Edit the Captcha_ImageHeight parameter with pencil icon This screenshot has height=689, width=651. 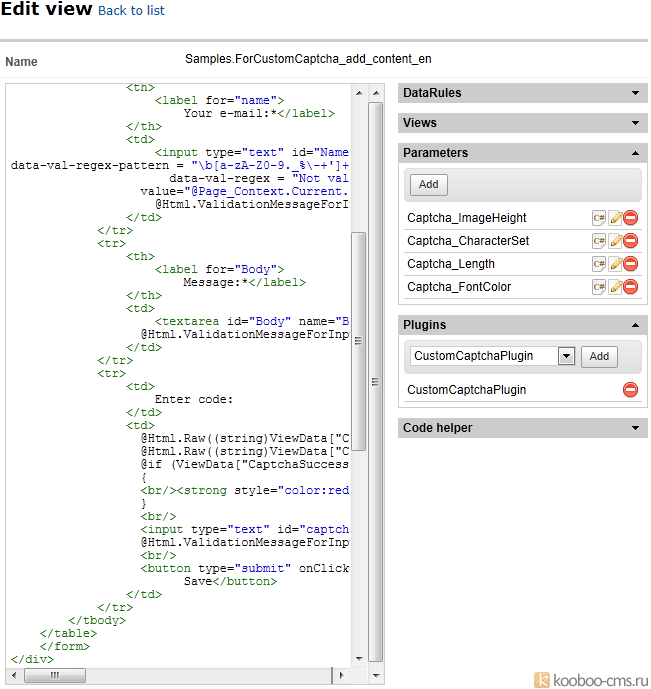[x=615, y=218]
